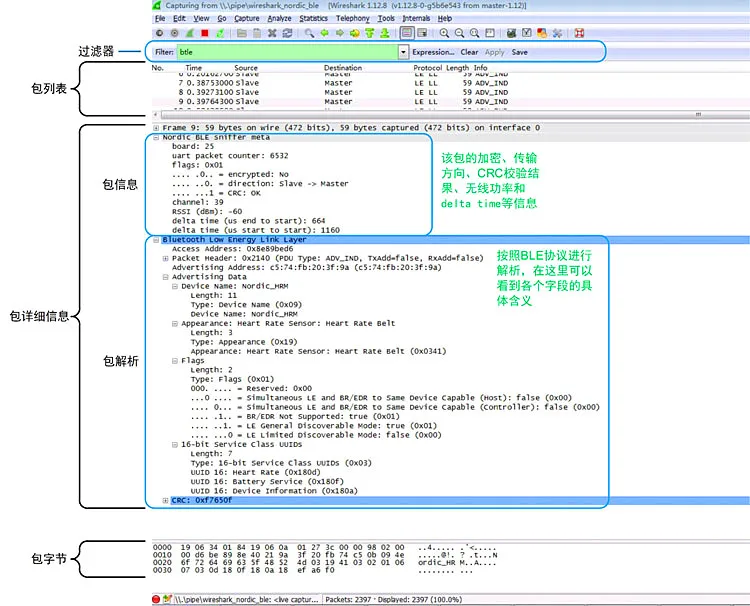Restart the running live capture
750x606 pixels.
coord(220,33)
